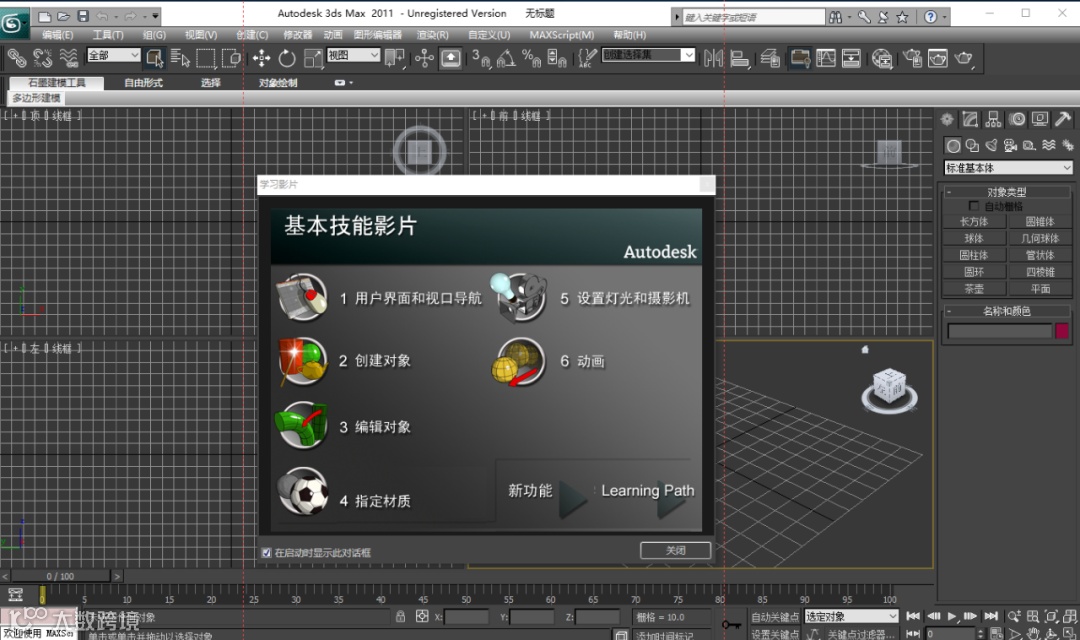This screenshot has height=640, width=1080.
Task: Toggle the Graphite Modeling Tools ribbon icon
Action: [800, 59]
